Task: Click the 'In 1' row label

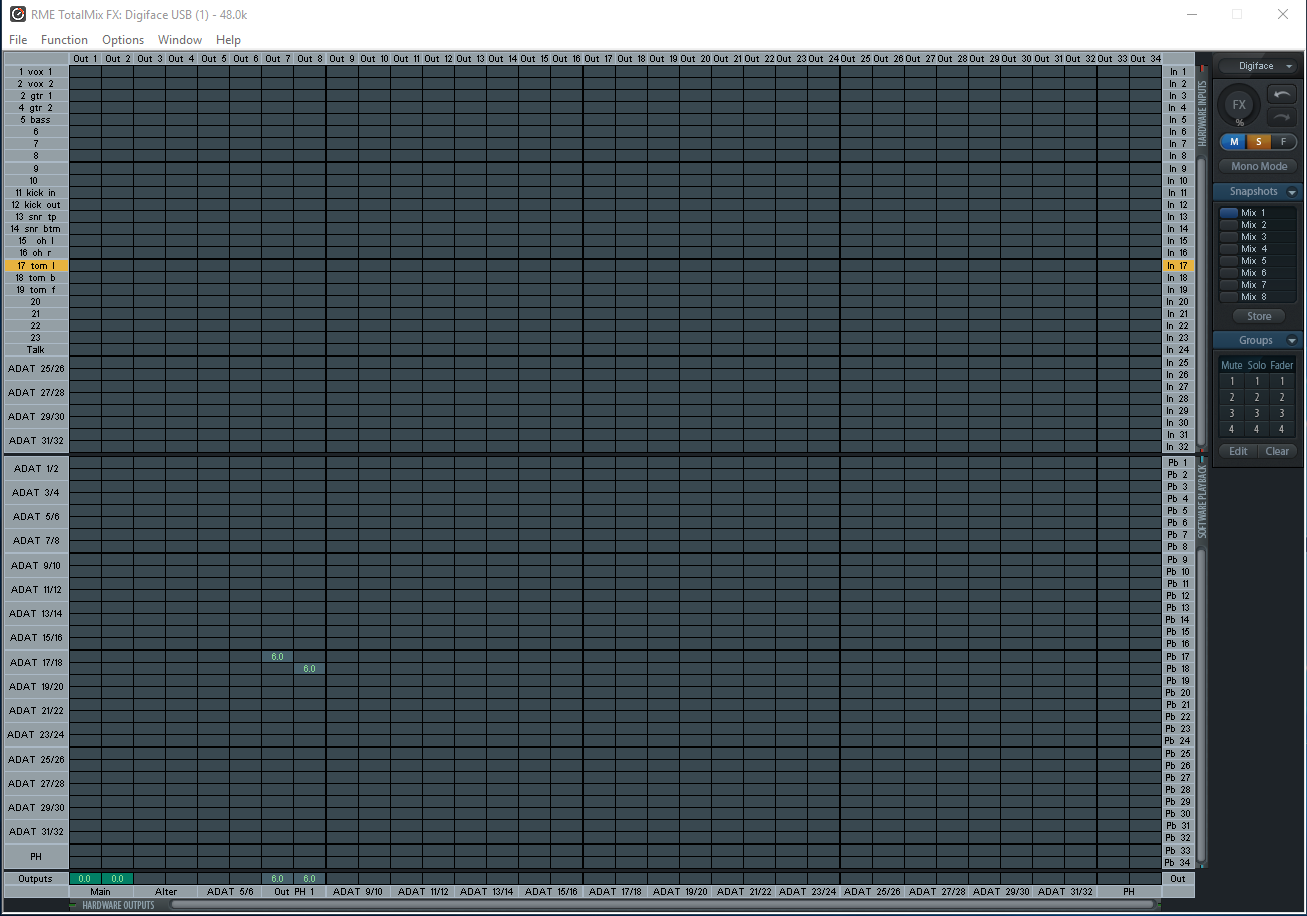Action: (x=1178, y=72)
